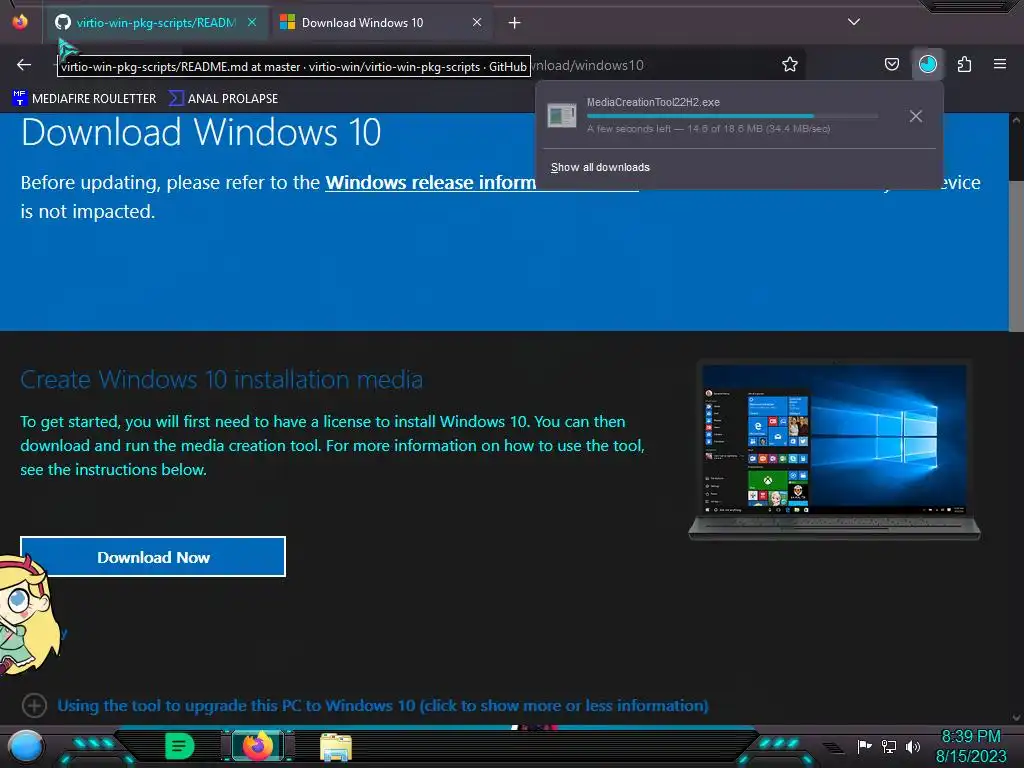Cancel the MediaCreationTool22H2.exe download
The width and height of the screenshot is (1024, 768).
point(916,116)
